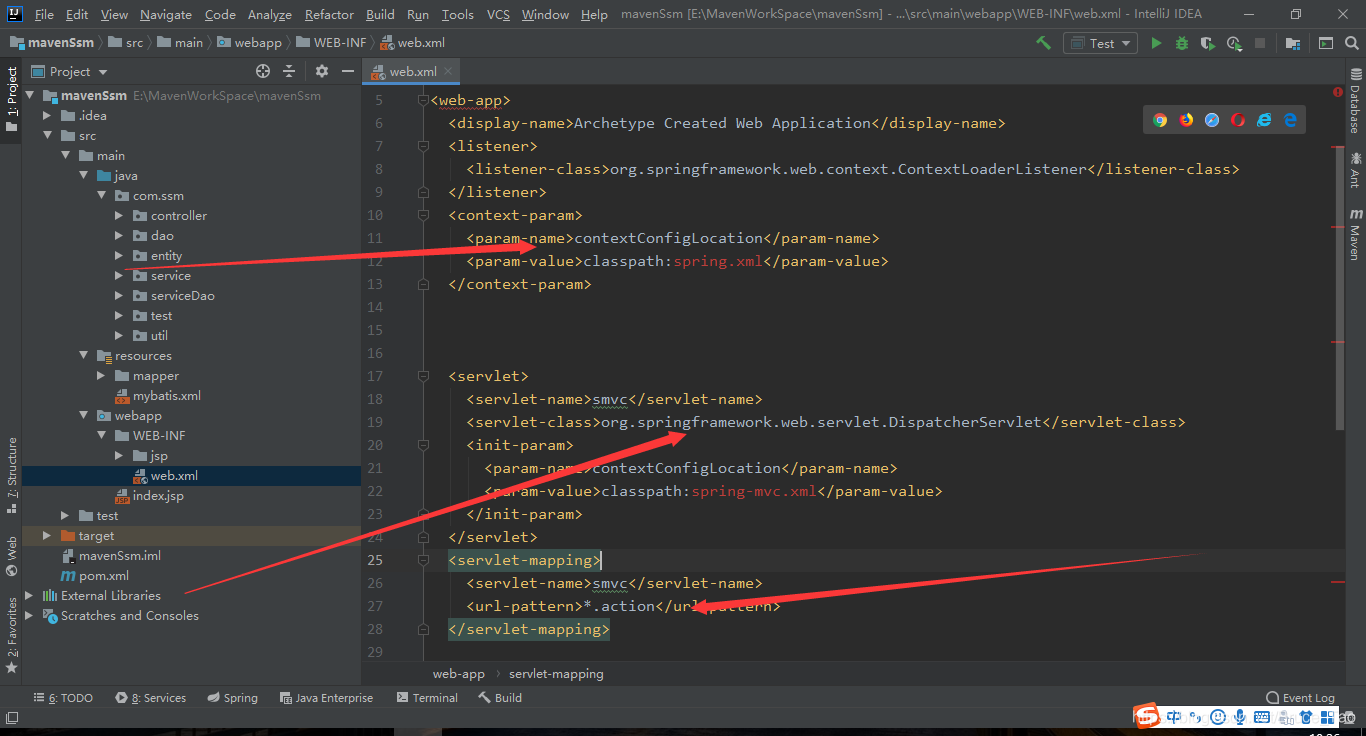Click the webapp breadcrumb in navigation bar
Viewport: 1366px width, 736px height.
tap(249, 43)
